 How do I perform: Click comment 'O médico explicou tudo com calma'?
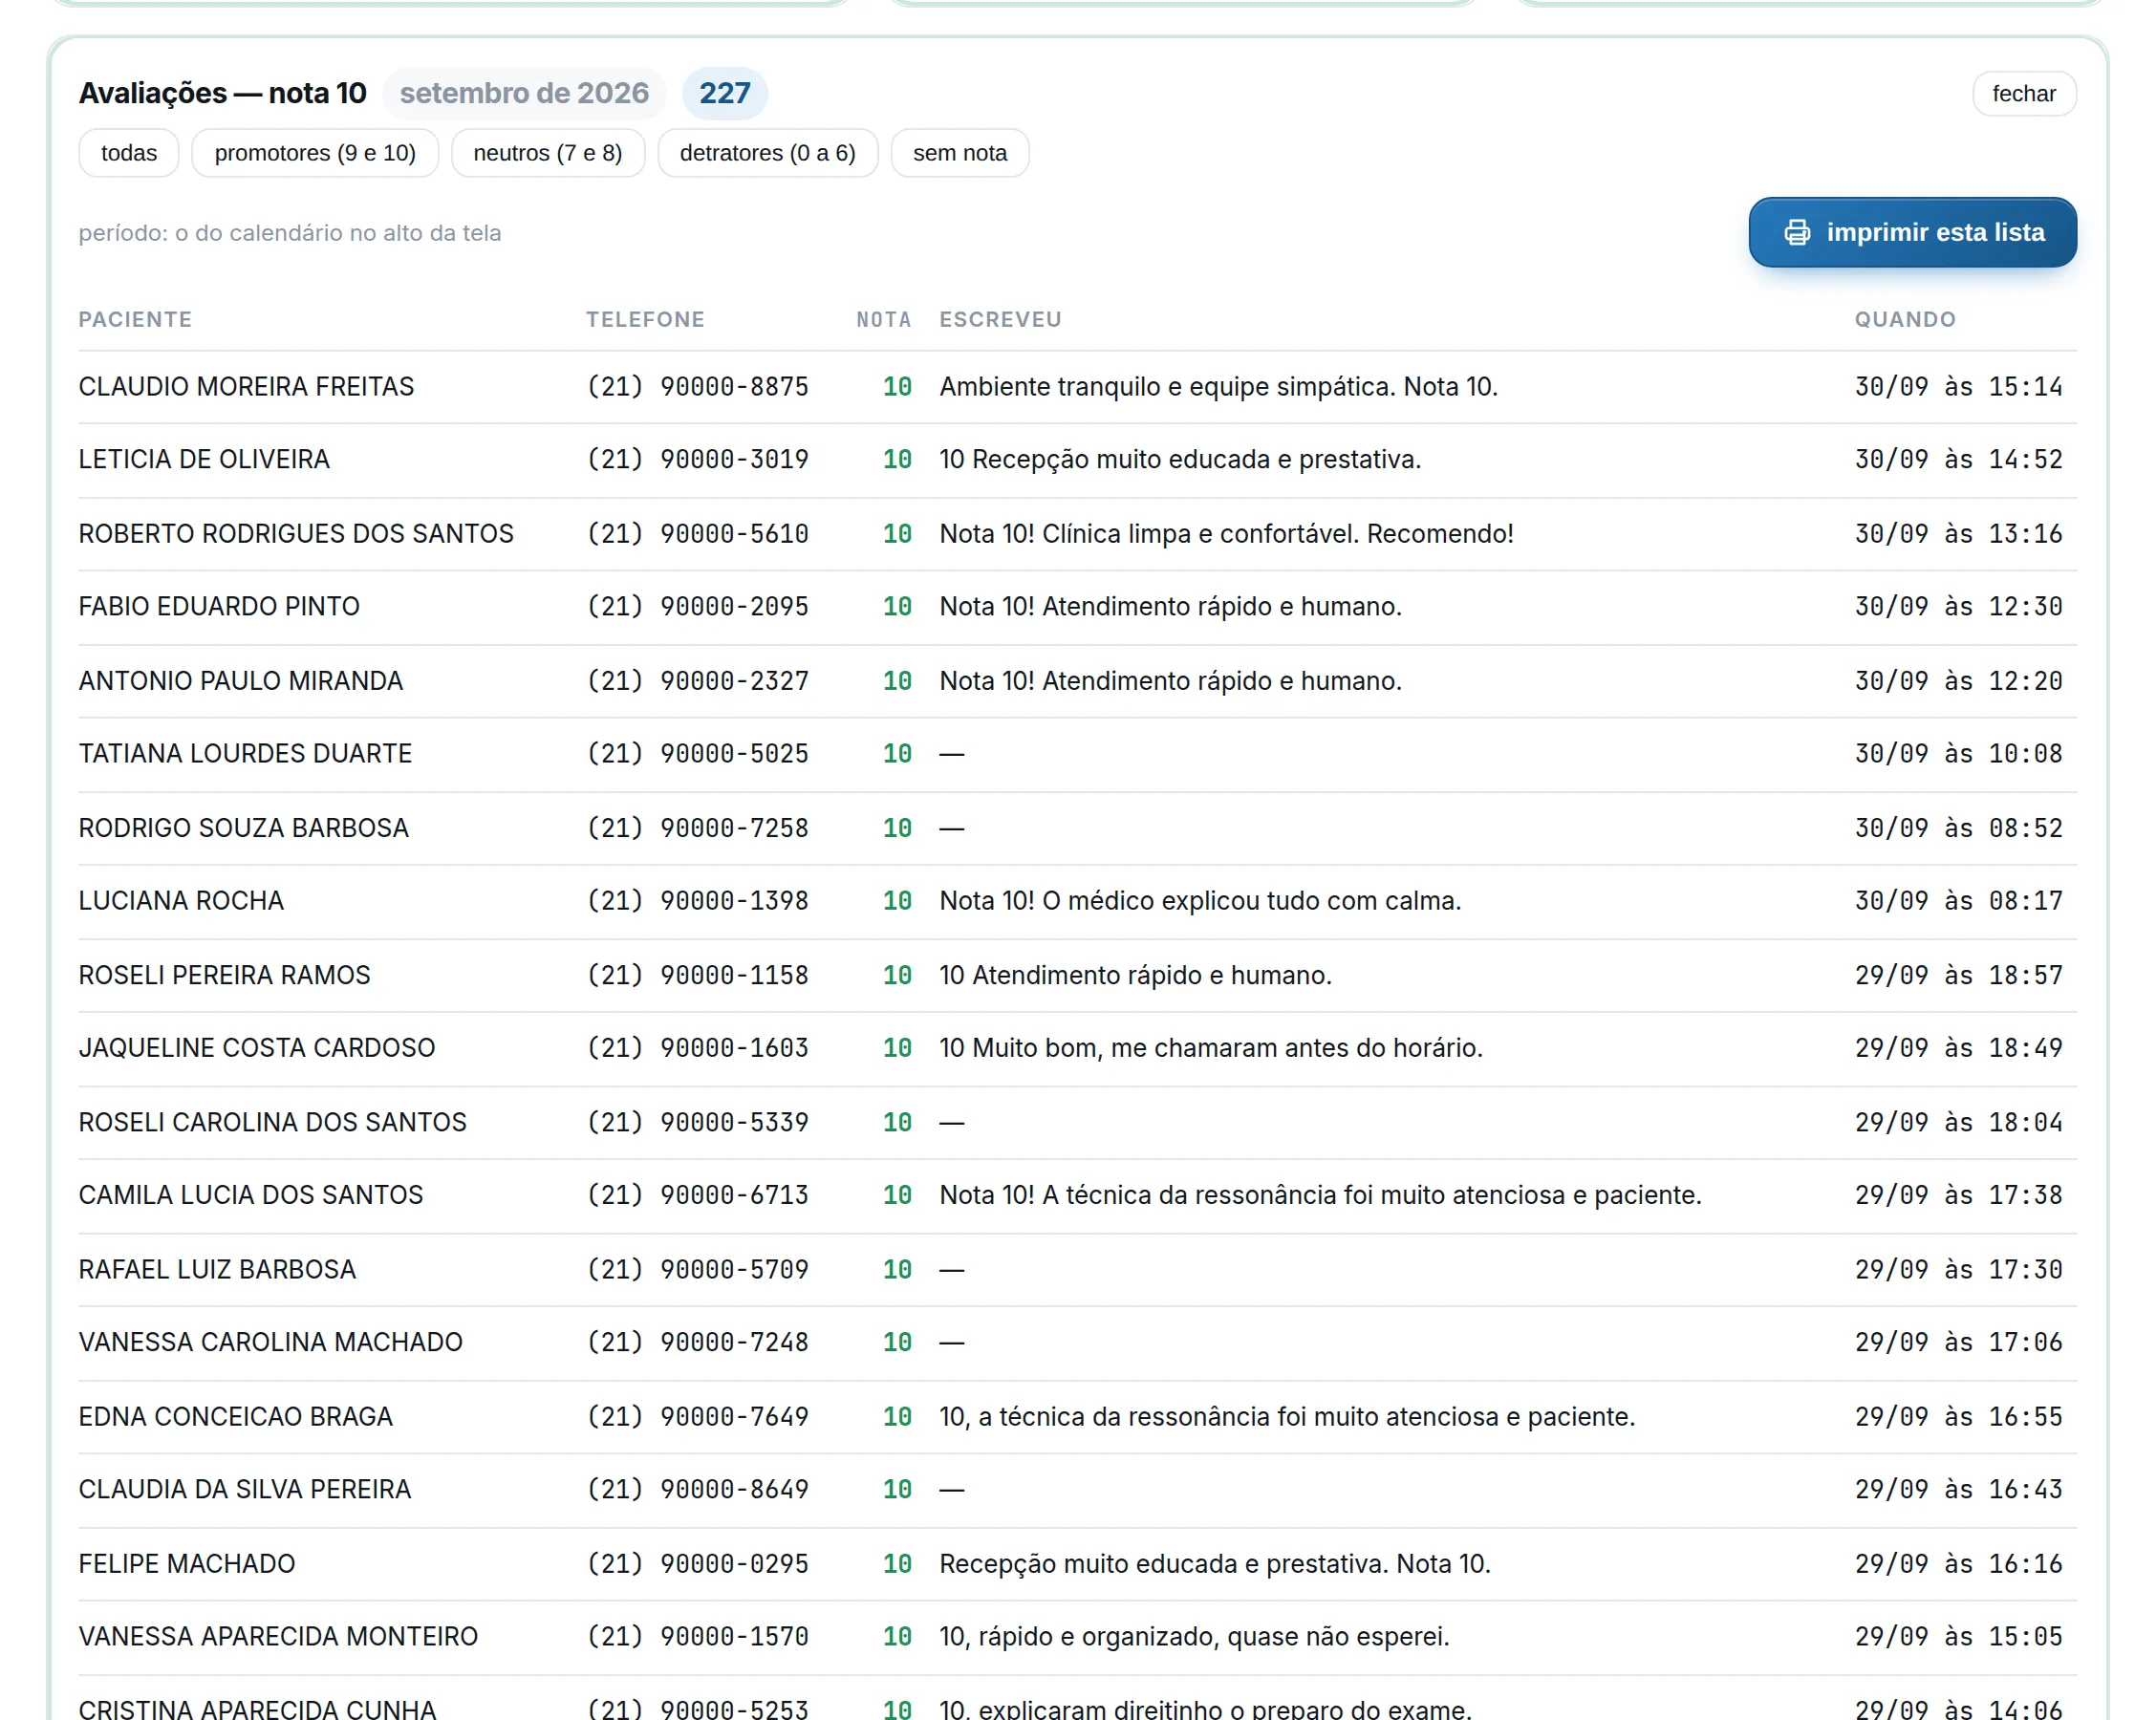[1251, 900]
